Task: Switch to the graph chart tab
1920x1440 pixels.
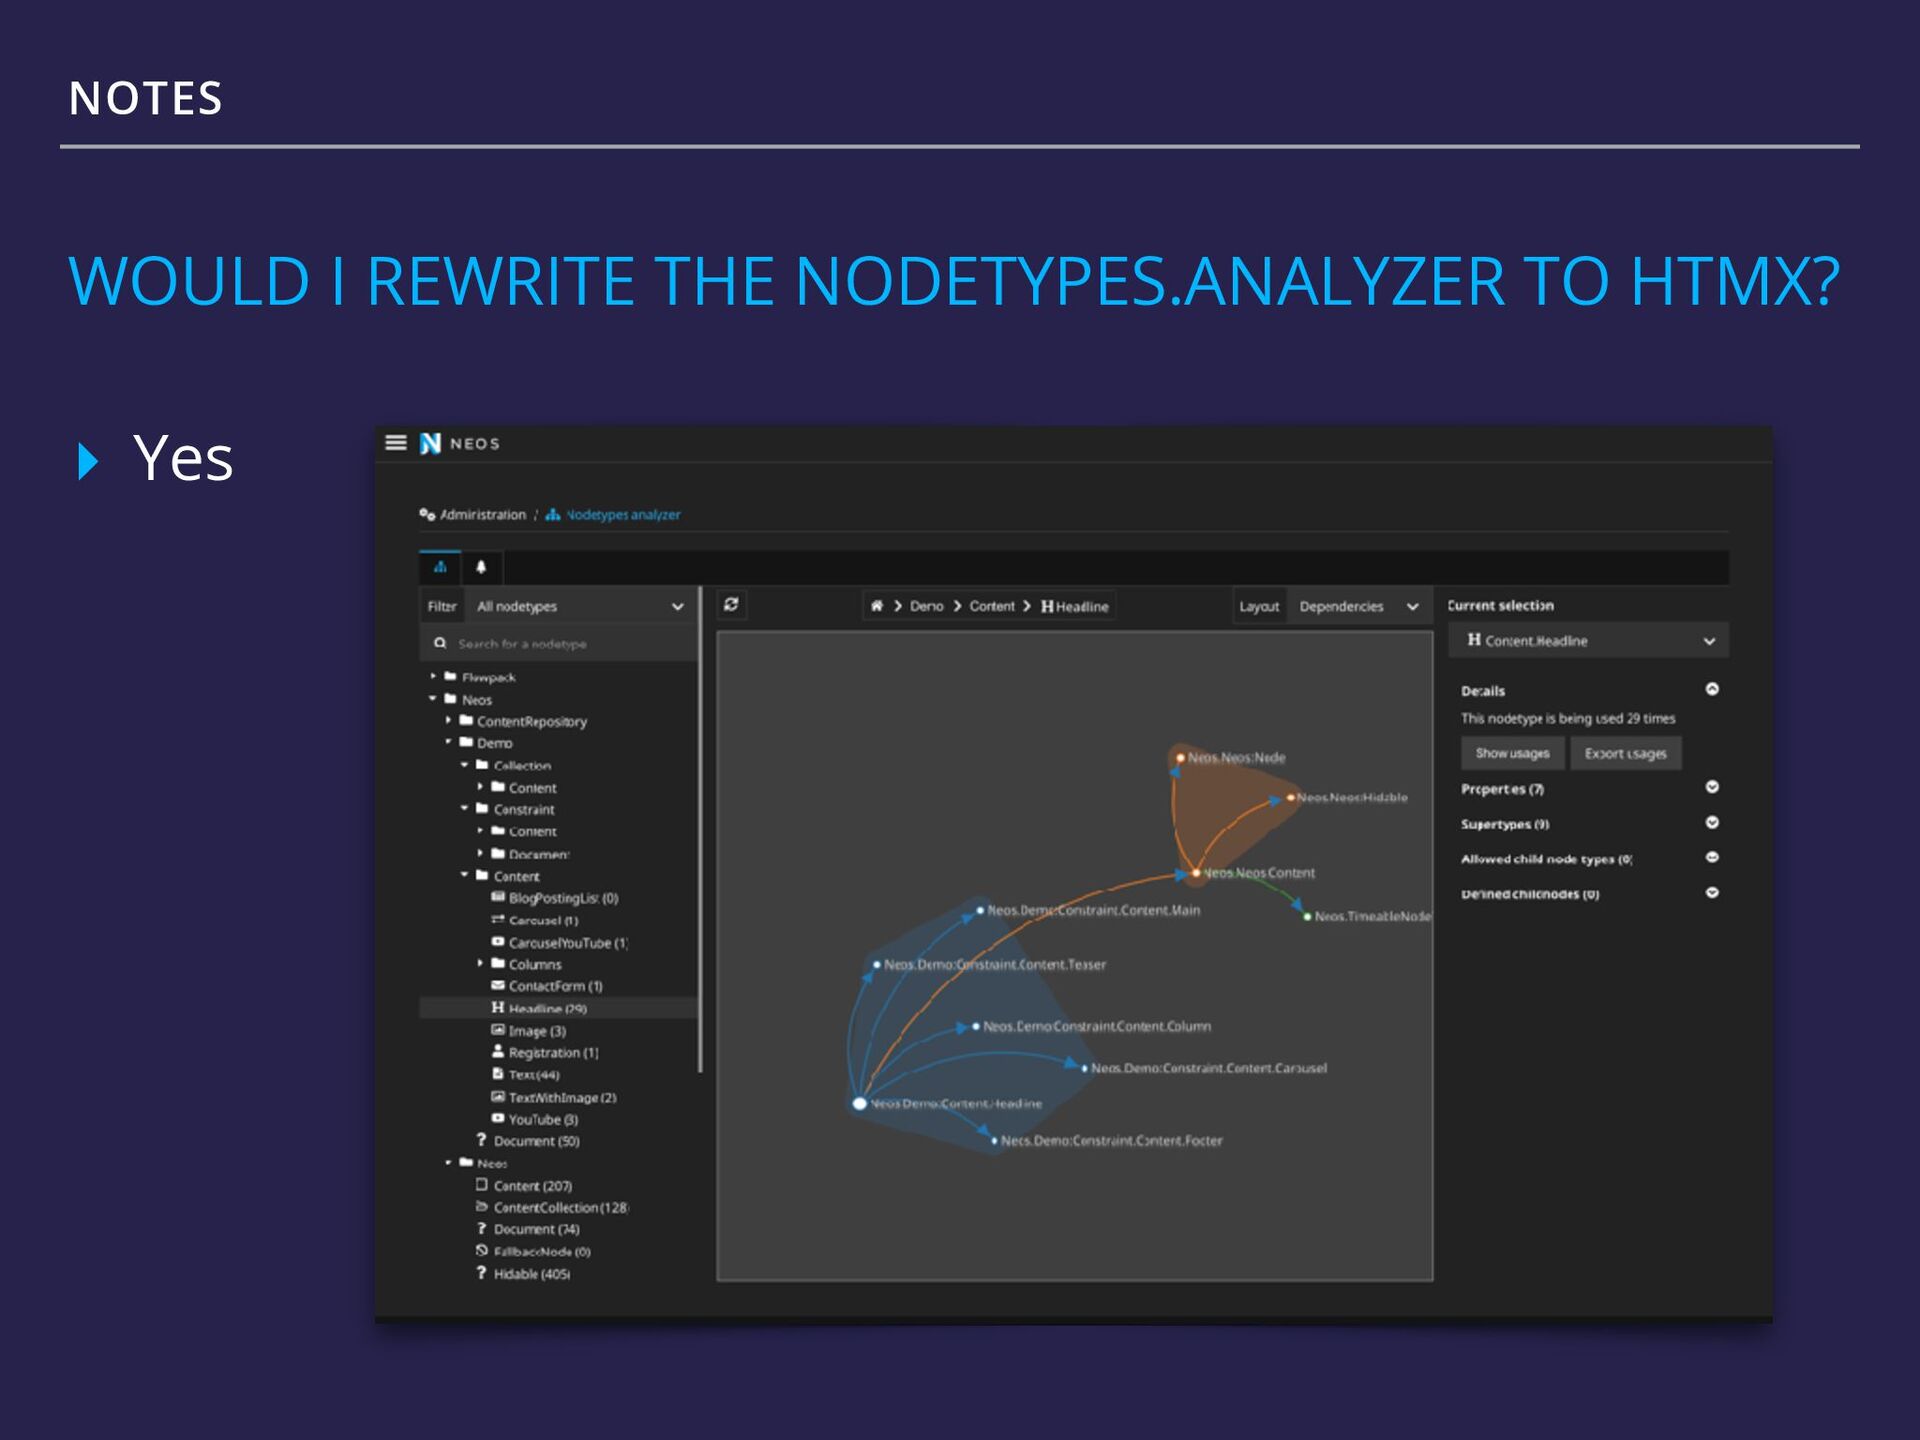Action: pyautogui.click(x=440, y=567)
